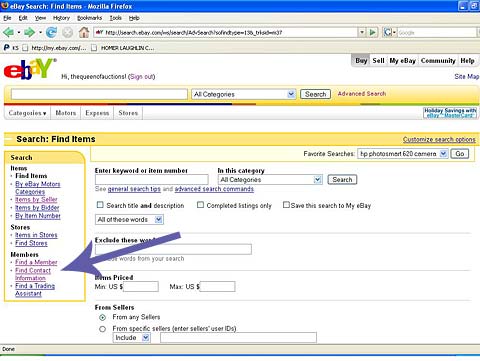This screenshot has width=480, height=361.
Task: Open the Express tab
Action: [x=97, y=113]
